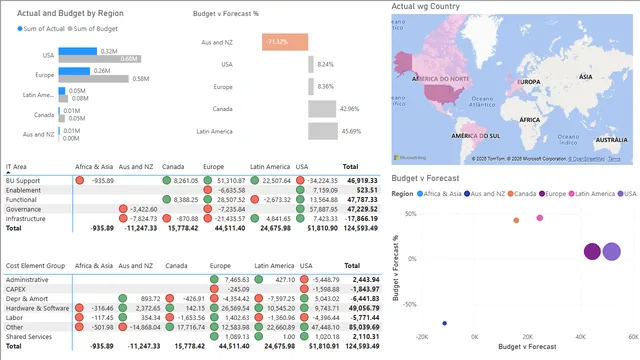Select USA in scatter chart legend
640x360 pixels.
tap(627, 193)
